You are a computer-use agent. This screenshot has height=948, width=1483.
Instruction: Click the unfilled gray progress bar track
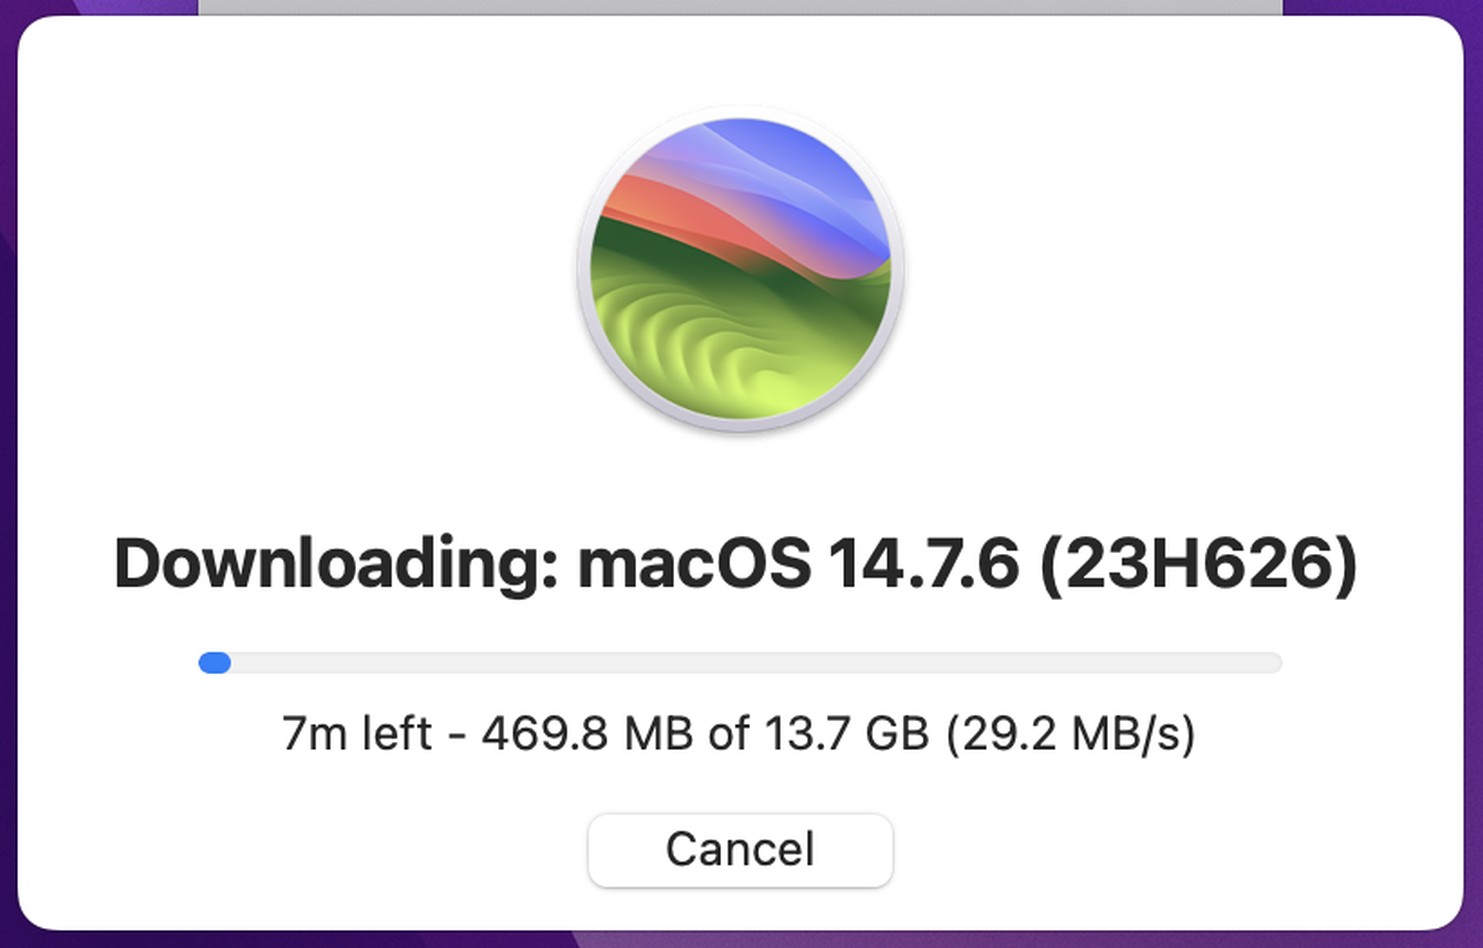[756, 663]
